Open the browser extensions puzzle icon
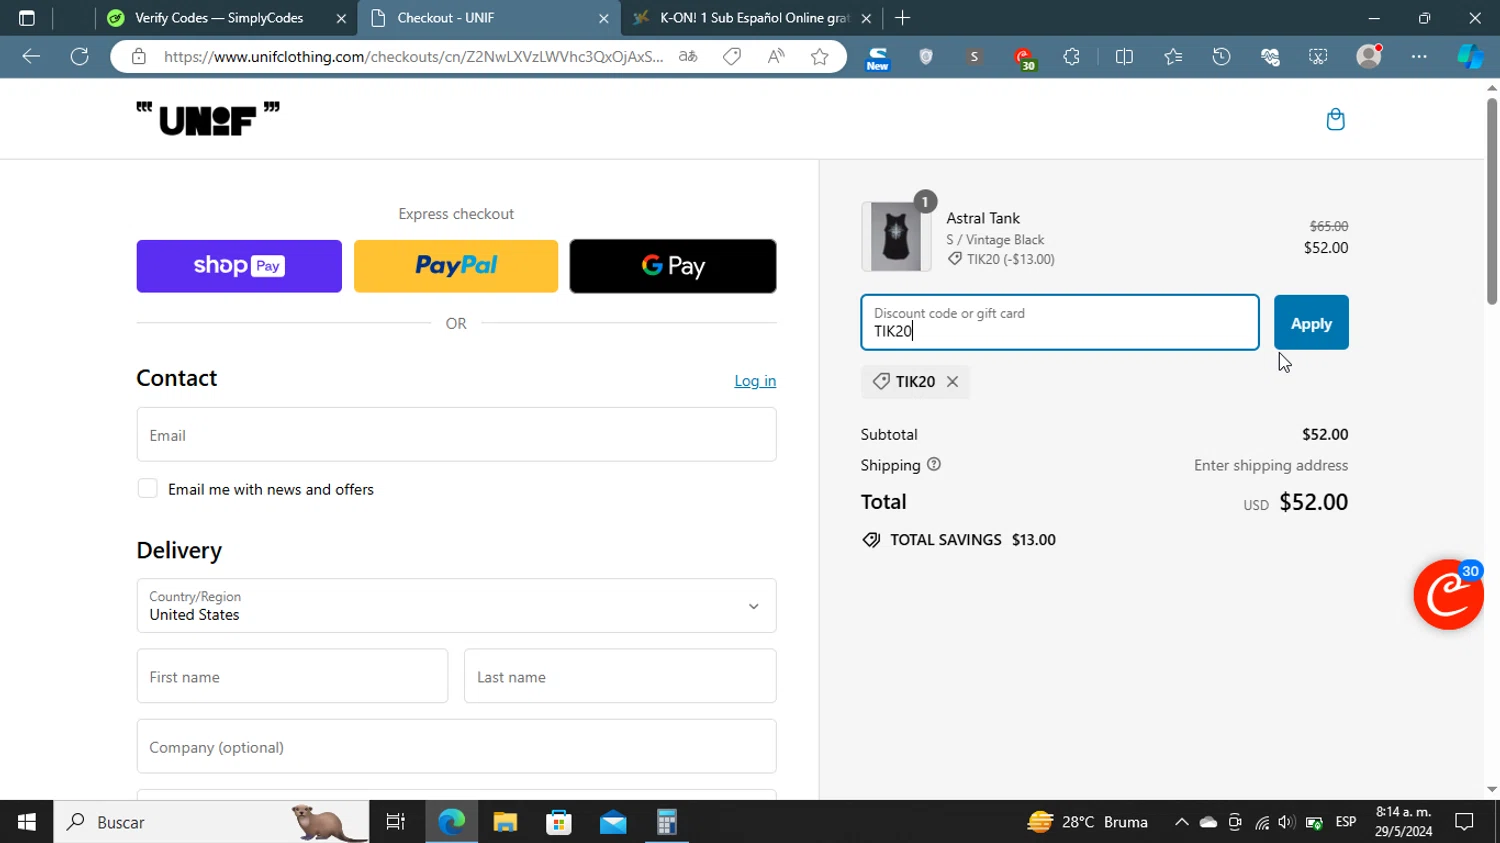This screenshot has width=1500, height=843. [x=1072, y=57]
